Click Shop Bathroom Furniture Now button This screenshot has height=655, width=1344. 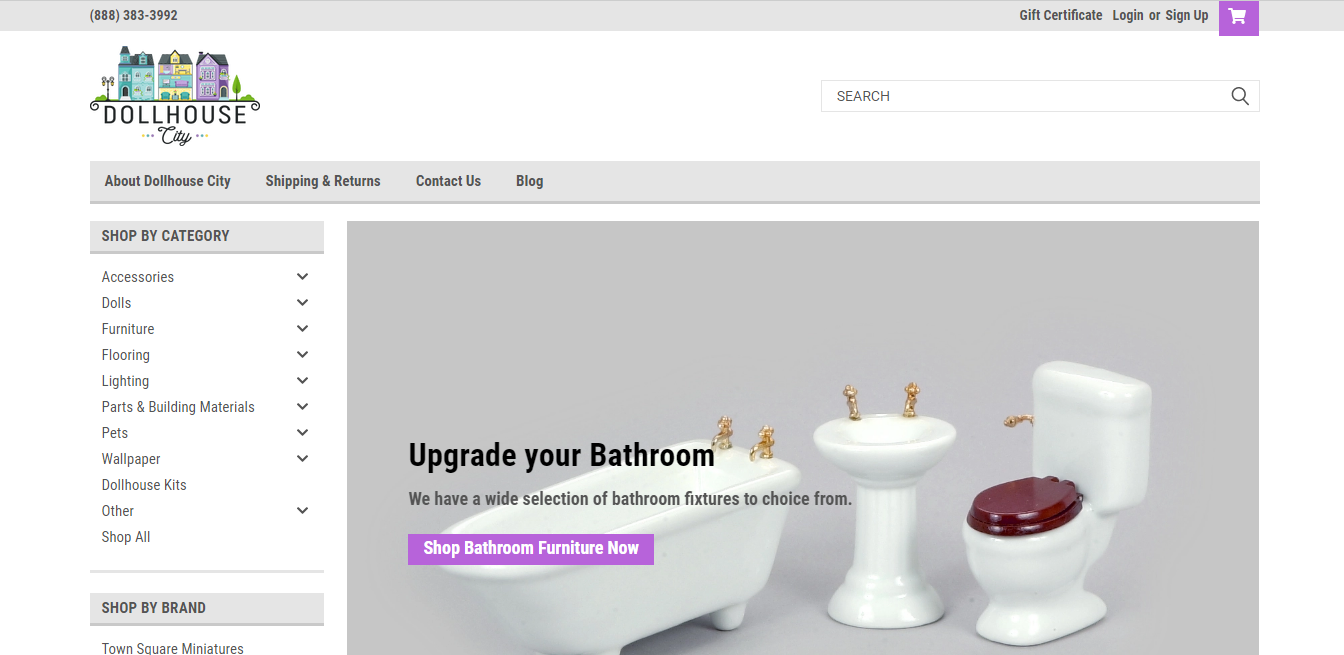coord(531,549)
